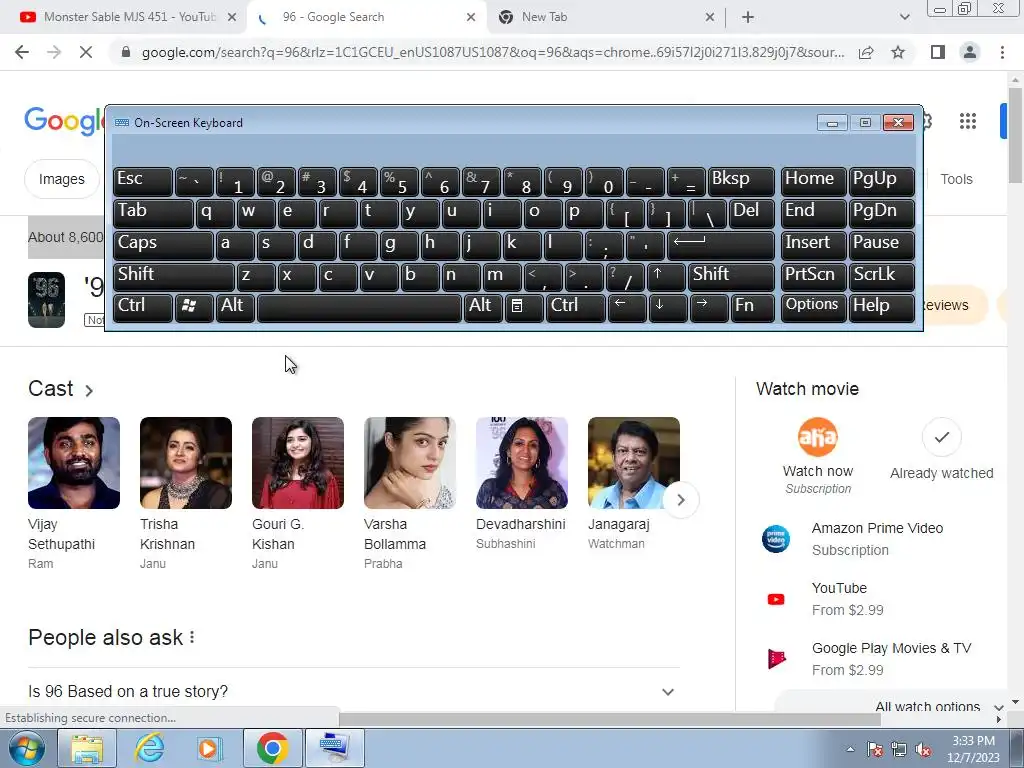This screenshot has height=768, width=1024.
Task: Open Chrome profile avatar icon
Action: coord(970,52)
